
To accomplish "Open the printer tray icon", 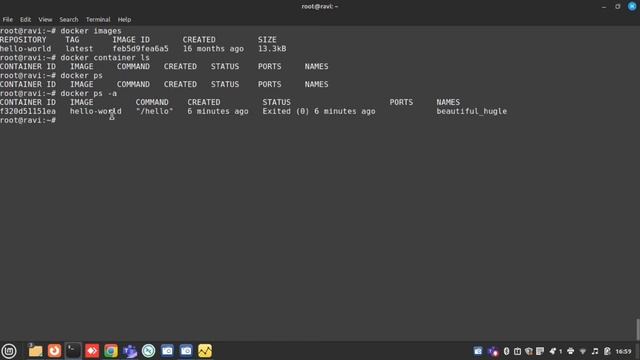I will point(571,351).
